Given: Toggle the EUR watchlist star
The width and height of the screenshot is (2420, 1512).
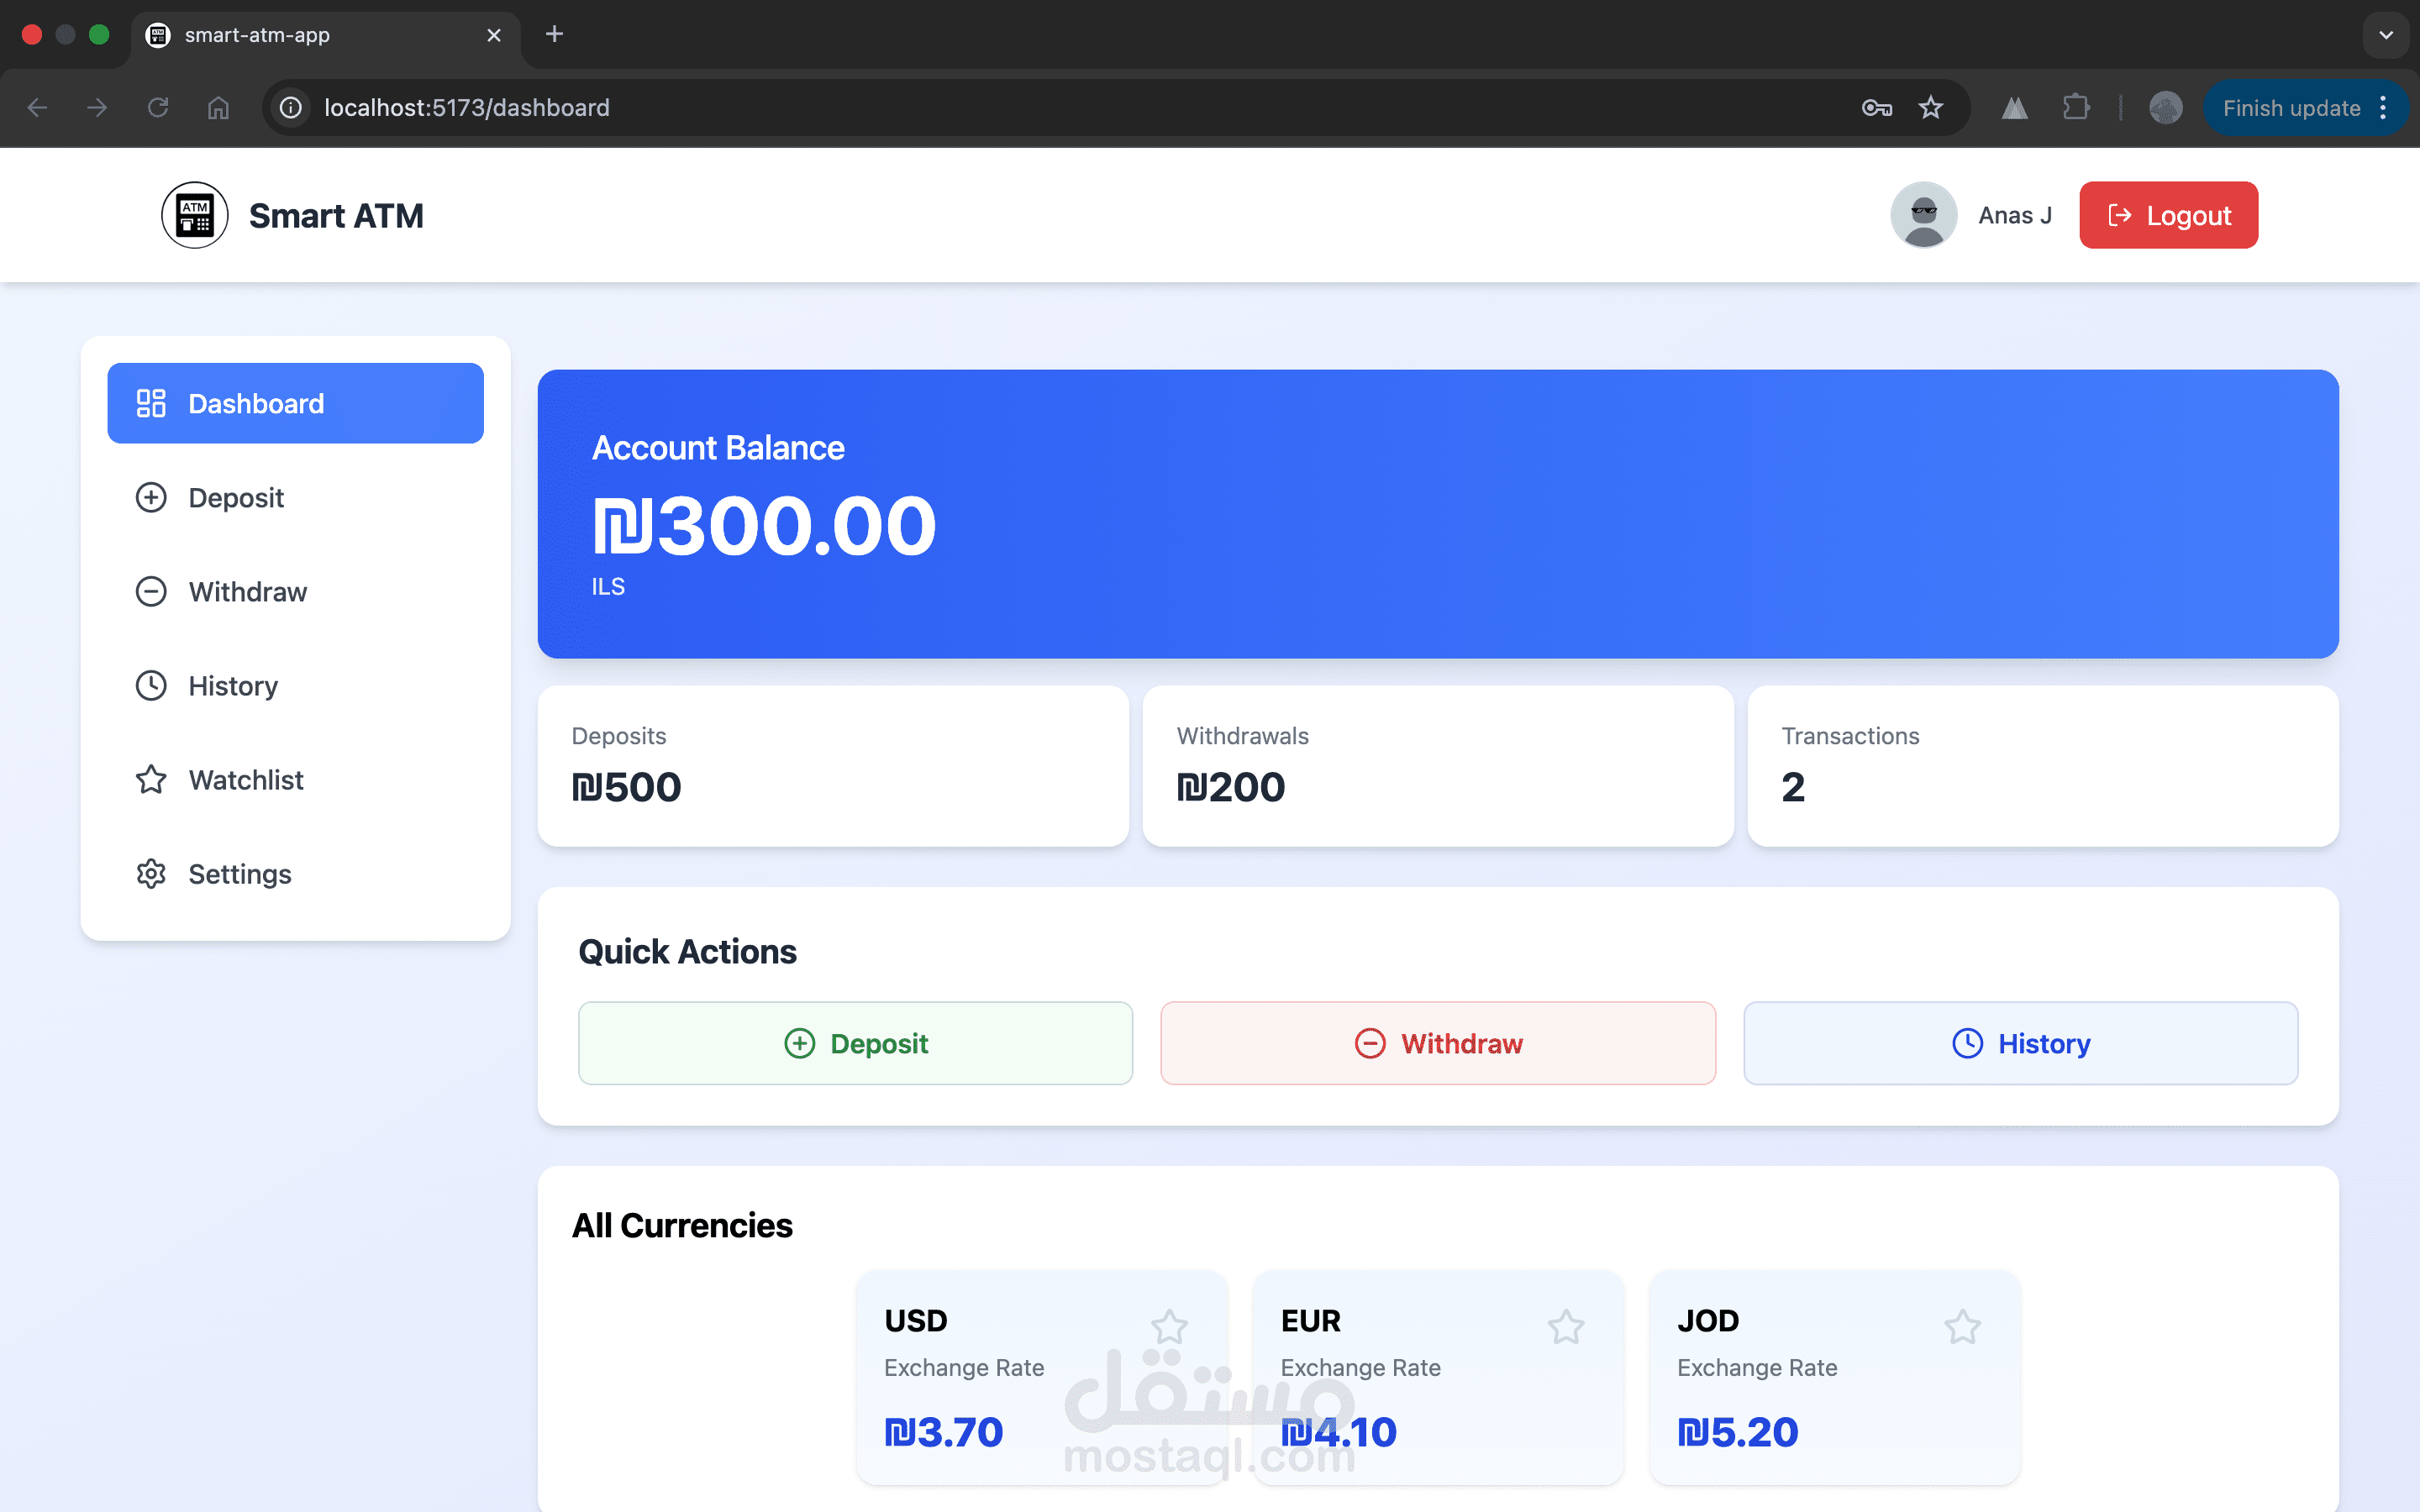Looking at the screenshot, I should (1565, 1327).
